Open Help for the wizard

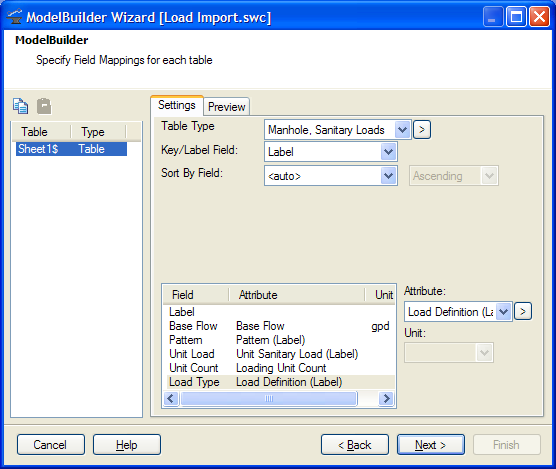point(127,445)
